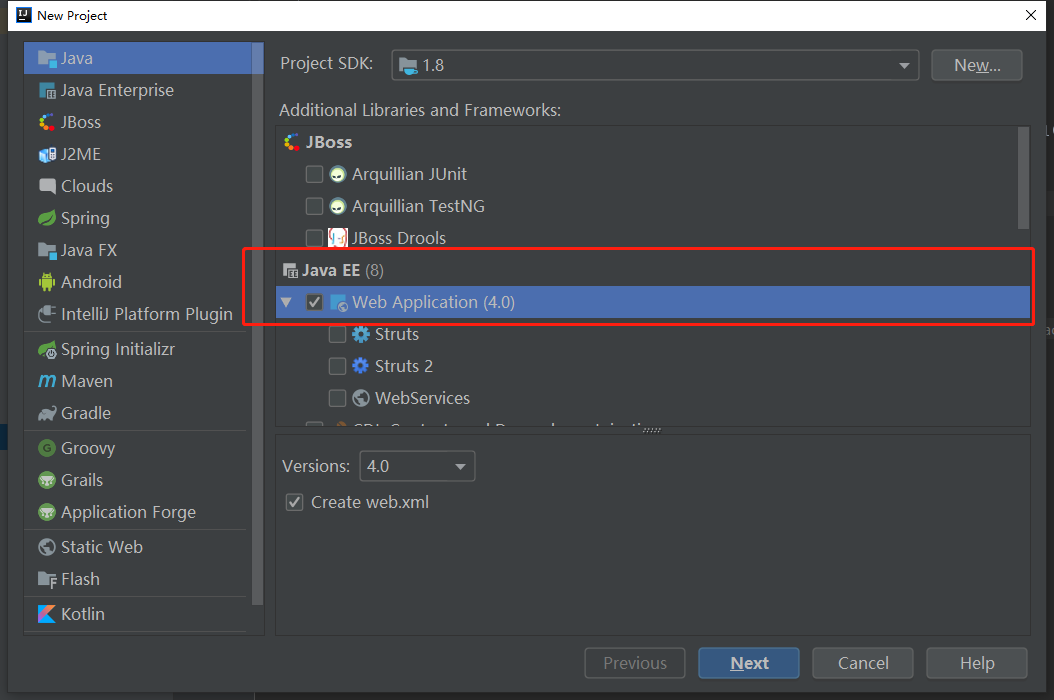Click the Cancel button
This screenshot has width=1054, height=700.
pos(863,663)
